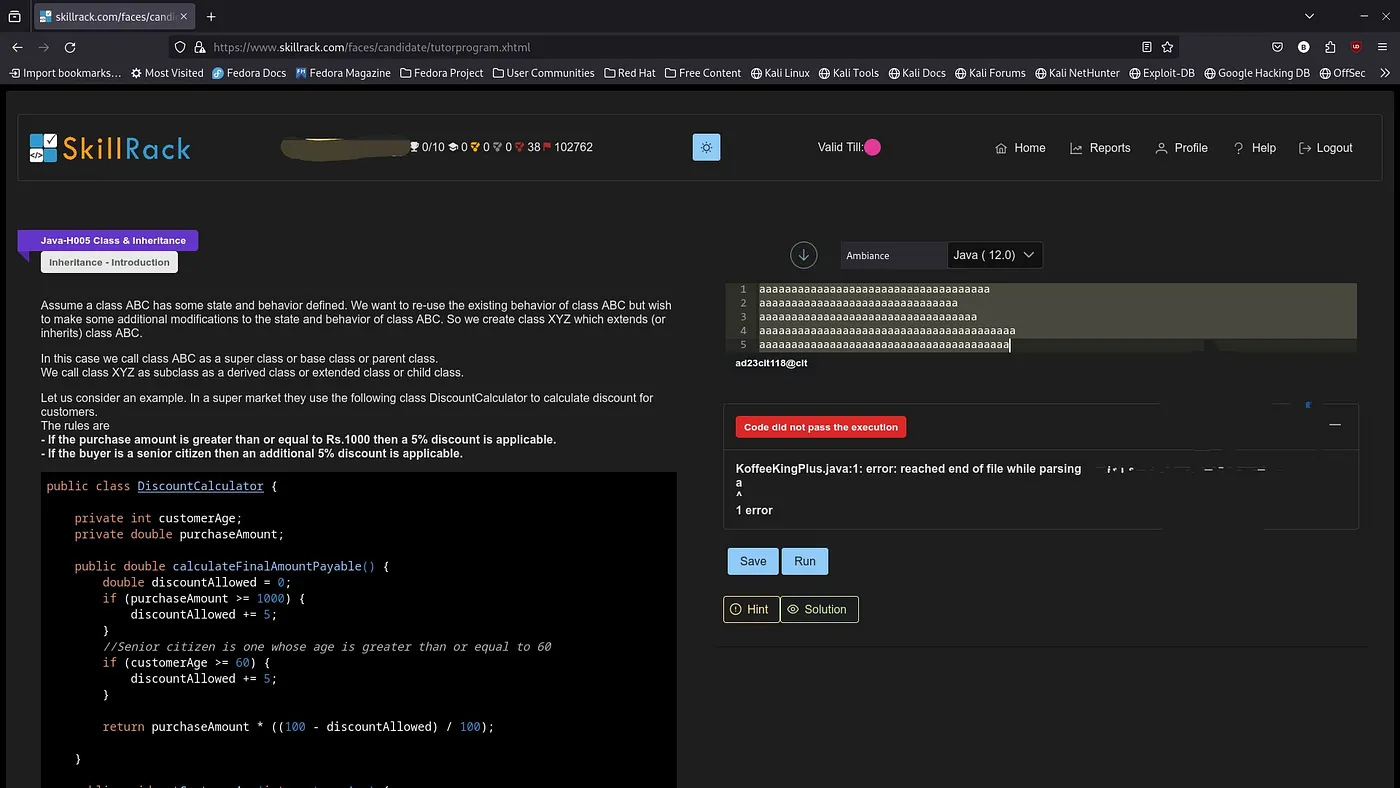1400x788 pixels.
Task: Open the Google Hacking DB bookmark
Action: coord(1257,73)
